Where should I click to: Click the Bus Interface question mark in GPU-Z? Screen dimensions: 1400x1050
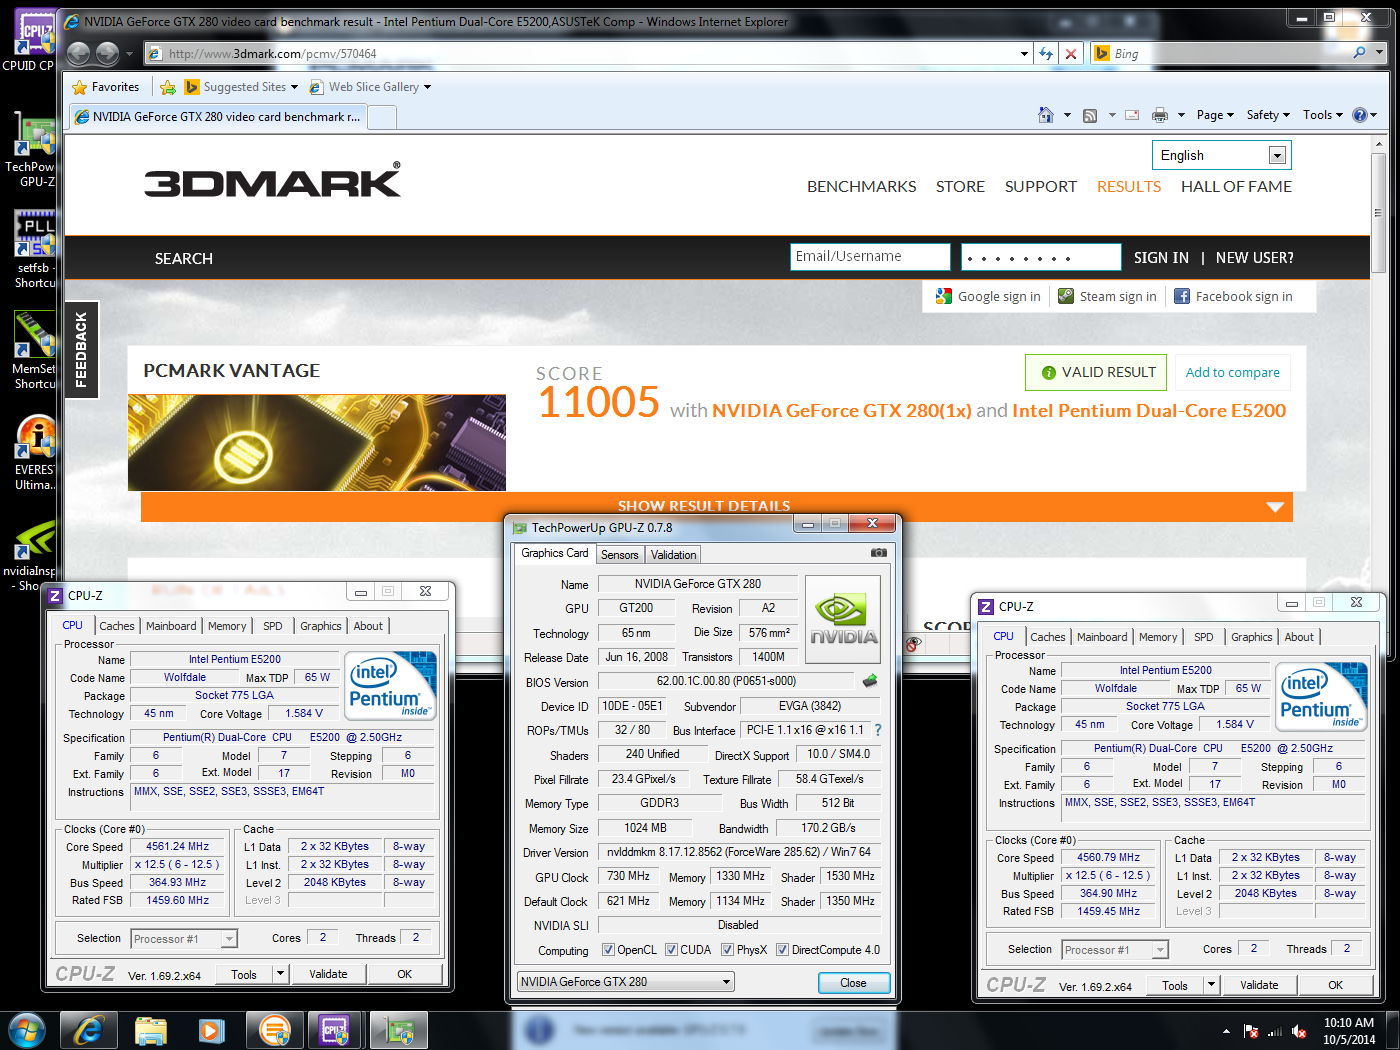(878, 730)
